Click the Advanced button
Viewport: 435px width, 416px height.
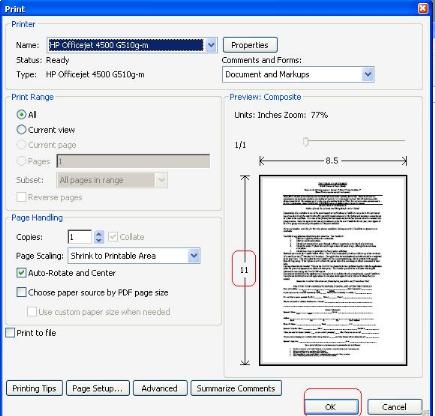click(x=160, y=388)
